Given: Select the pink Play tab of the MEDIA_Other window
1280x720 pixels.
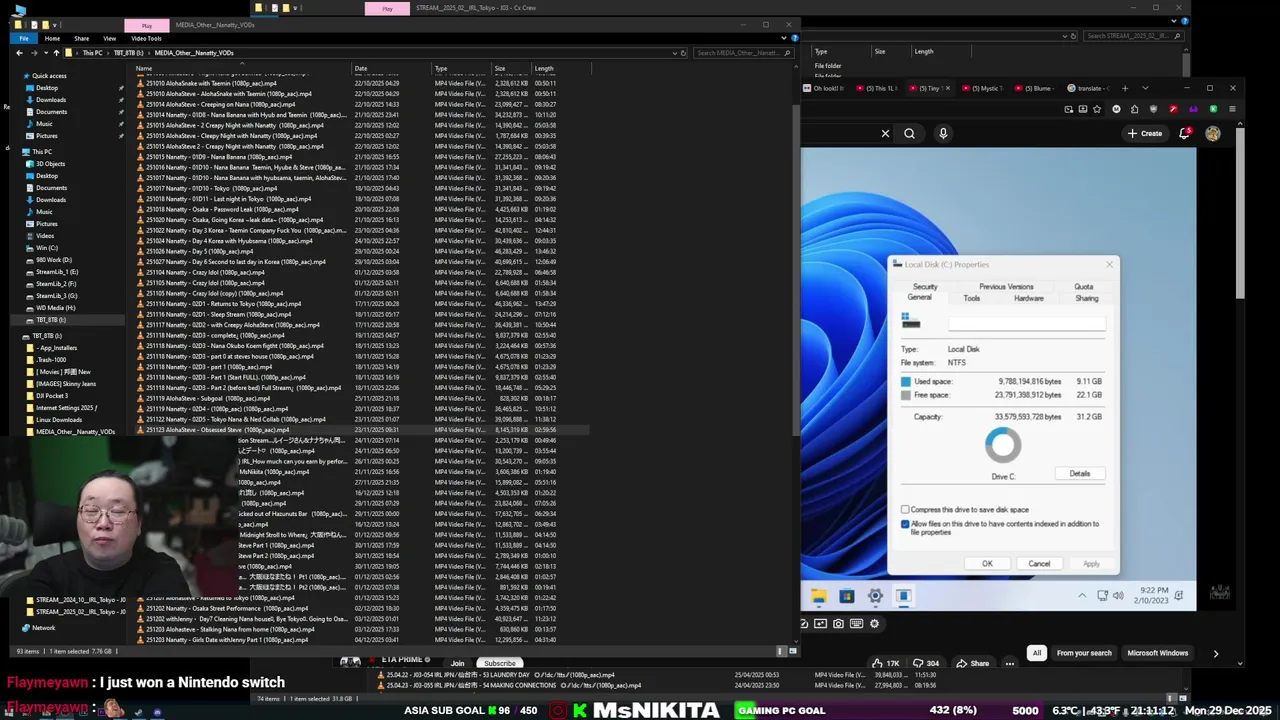Looking at the screenshot, I should 147,25.
